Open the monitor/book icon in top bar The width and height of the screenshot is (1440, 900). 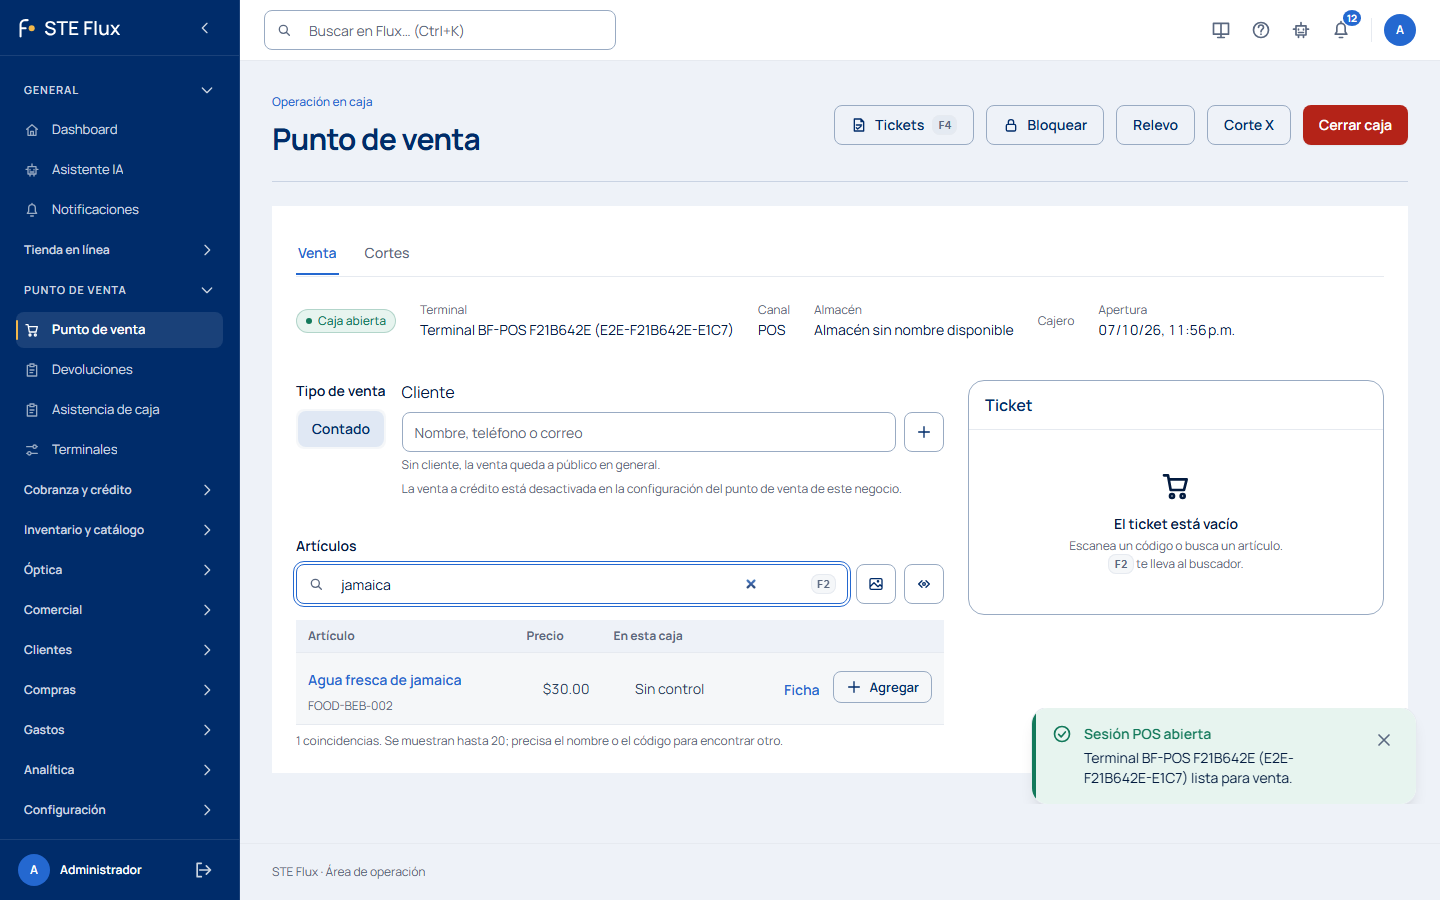click(1221, 30)
